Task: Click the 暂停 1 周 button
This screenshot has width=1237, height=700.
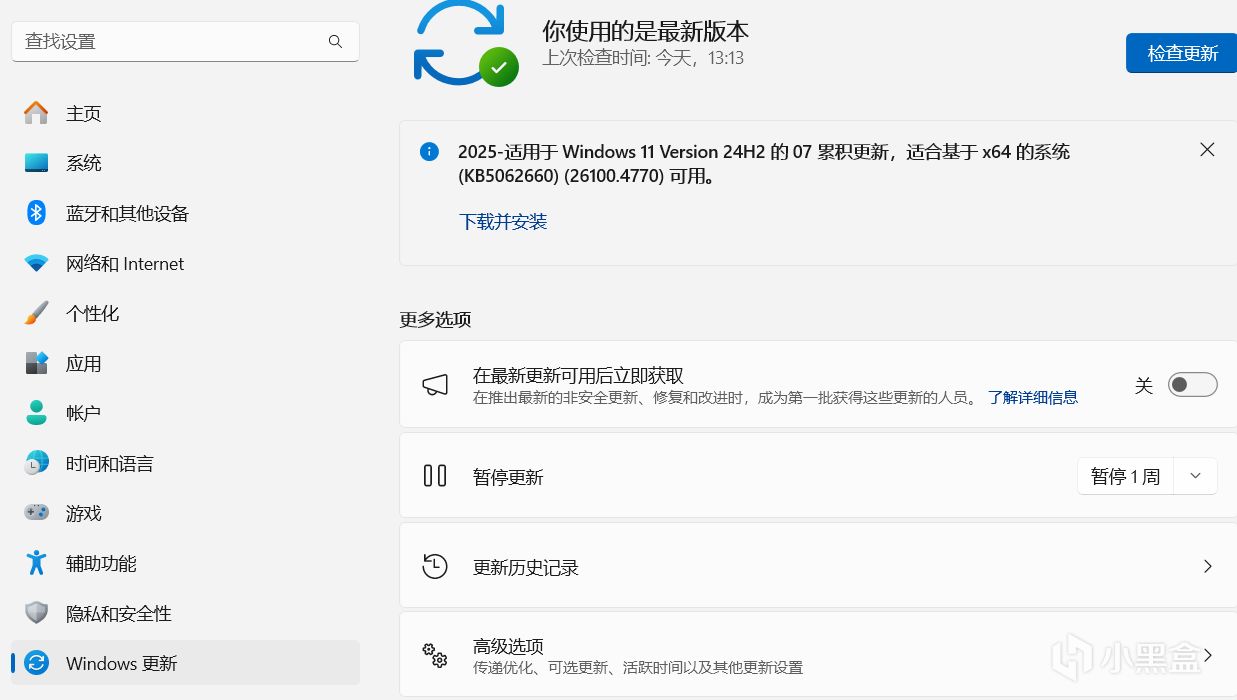Action: [x=1125, y=476]
